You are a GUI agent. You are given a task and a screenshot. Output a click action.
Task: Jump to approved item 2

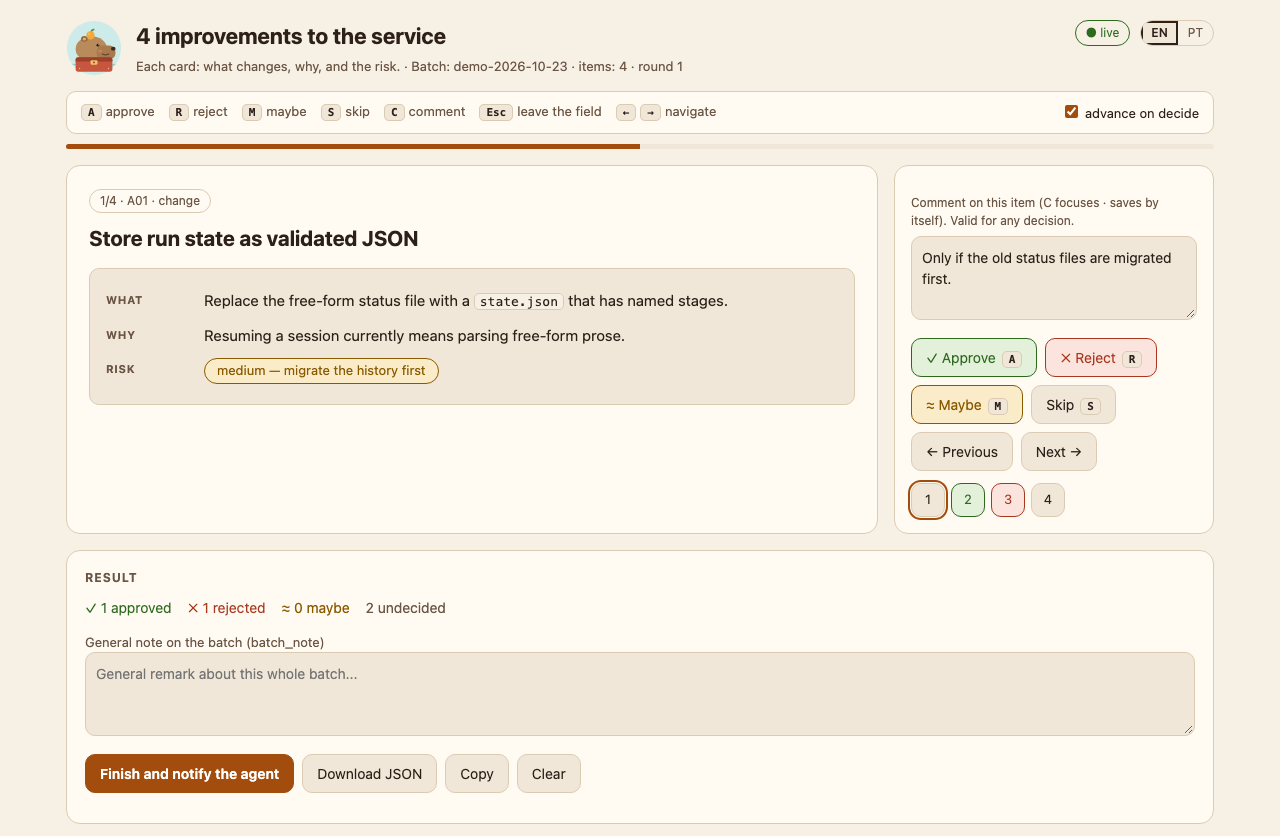pos(968,500)
